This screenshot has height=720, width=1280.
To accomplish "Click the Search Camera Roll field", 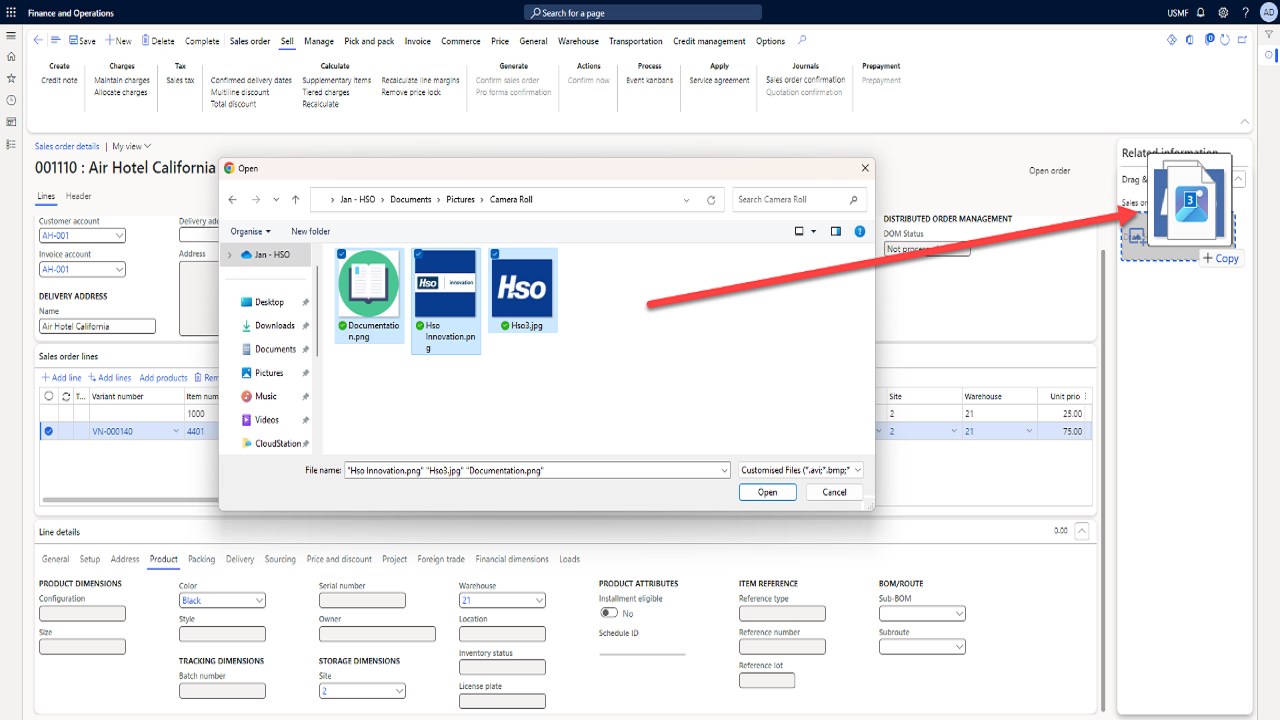I will click(x=797, y=200).
